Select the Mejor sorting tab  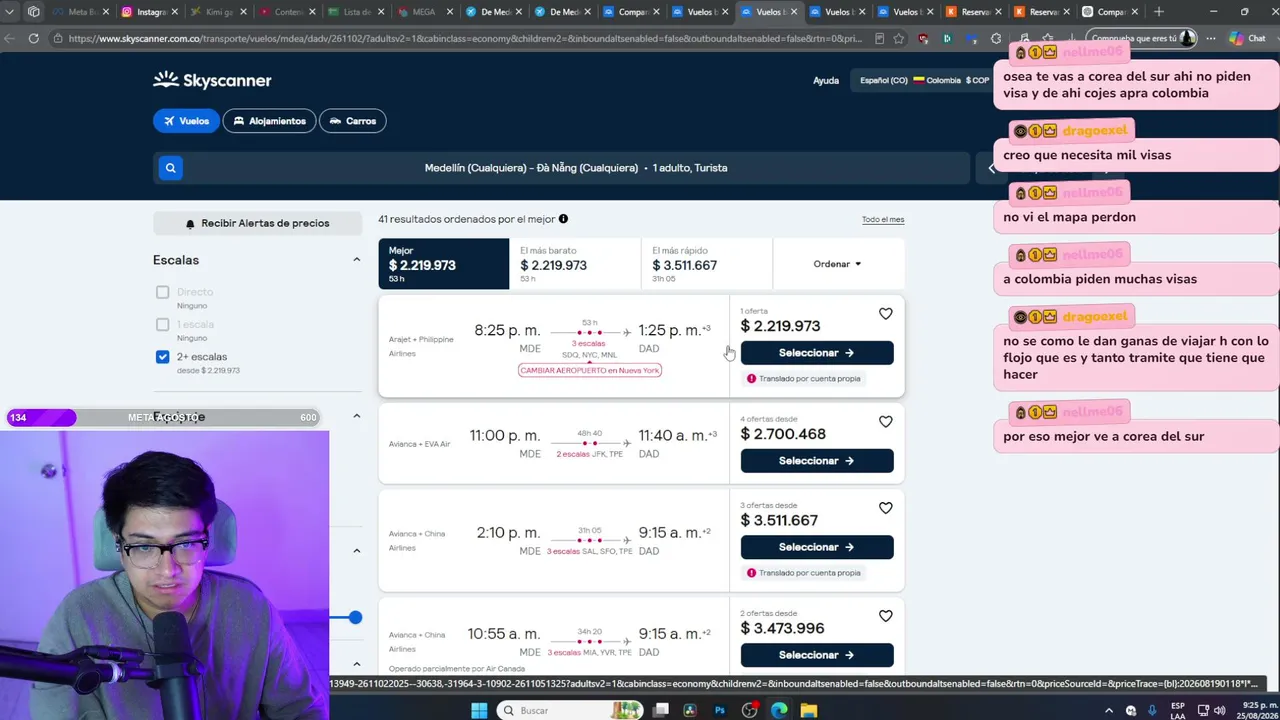coord(443,264)
